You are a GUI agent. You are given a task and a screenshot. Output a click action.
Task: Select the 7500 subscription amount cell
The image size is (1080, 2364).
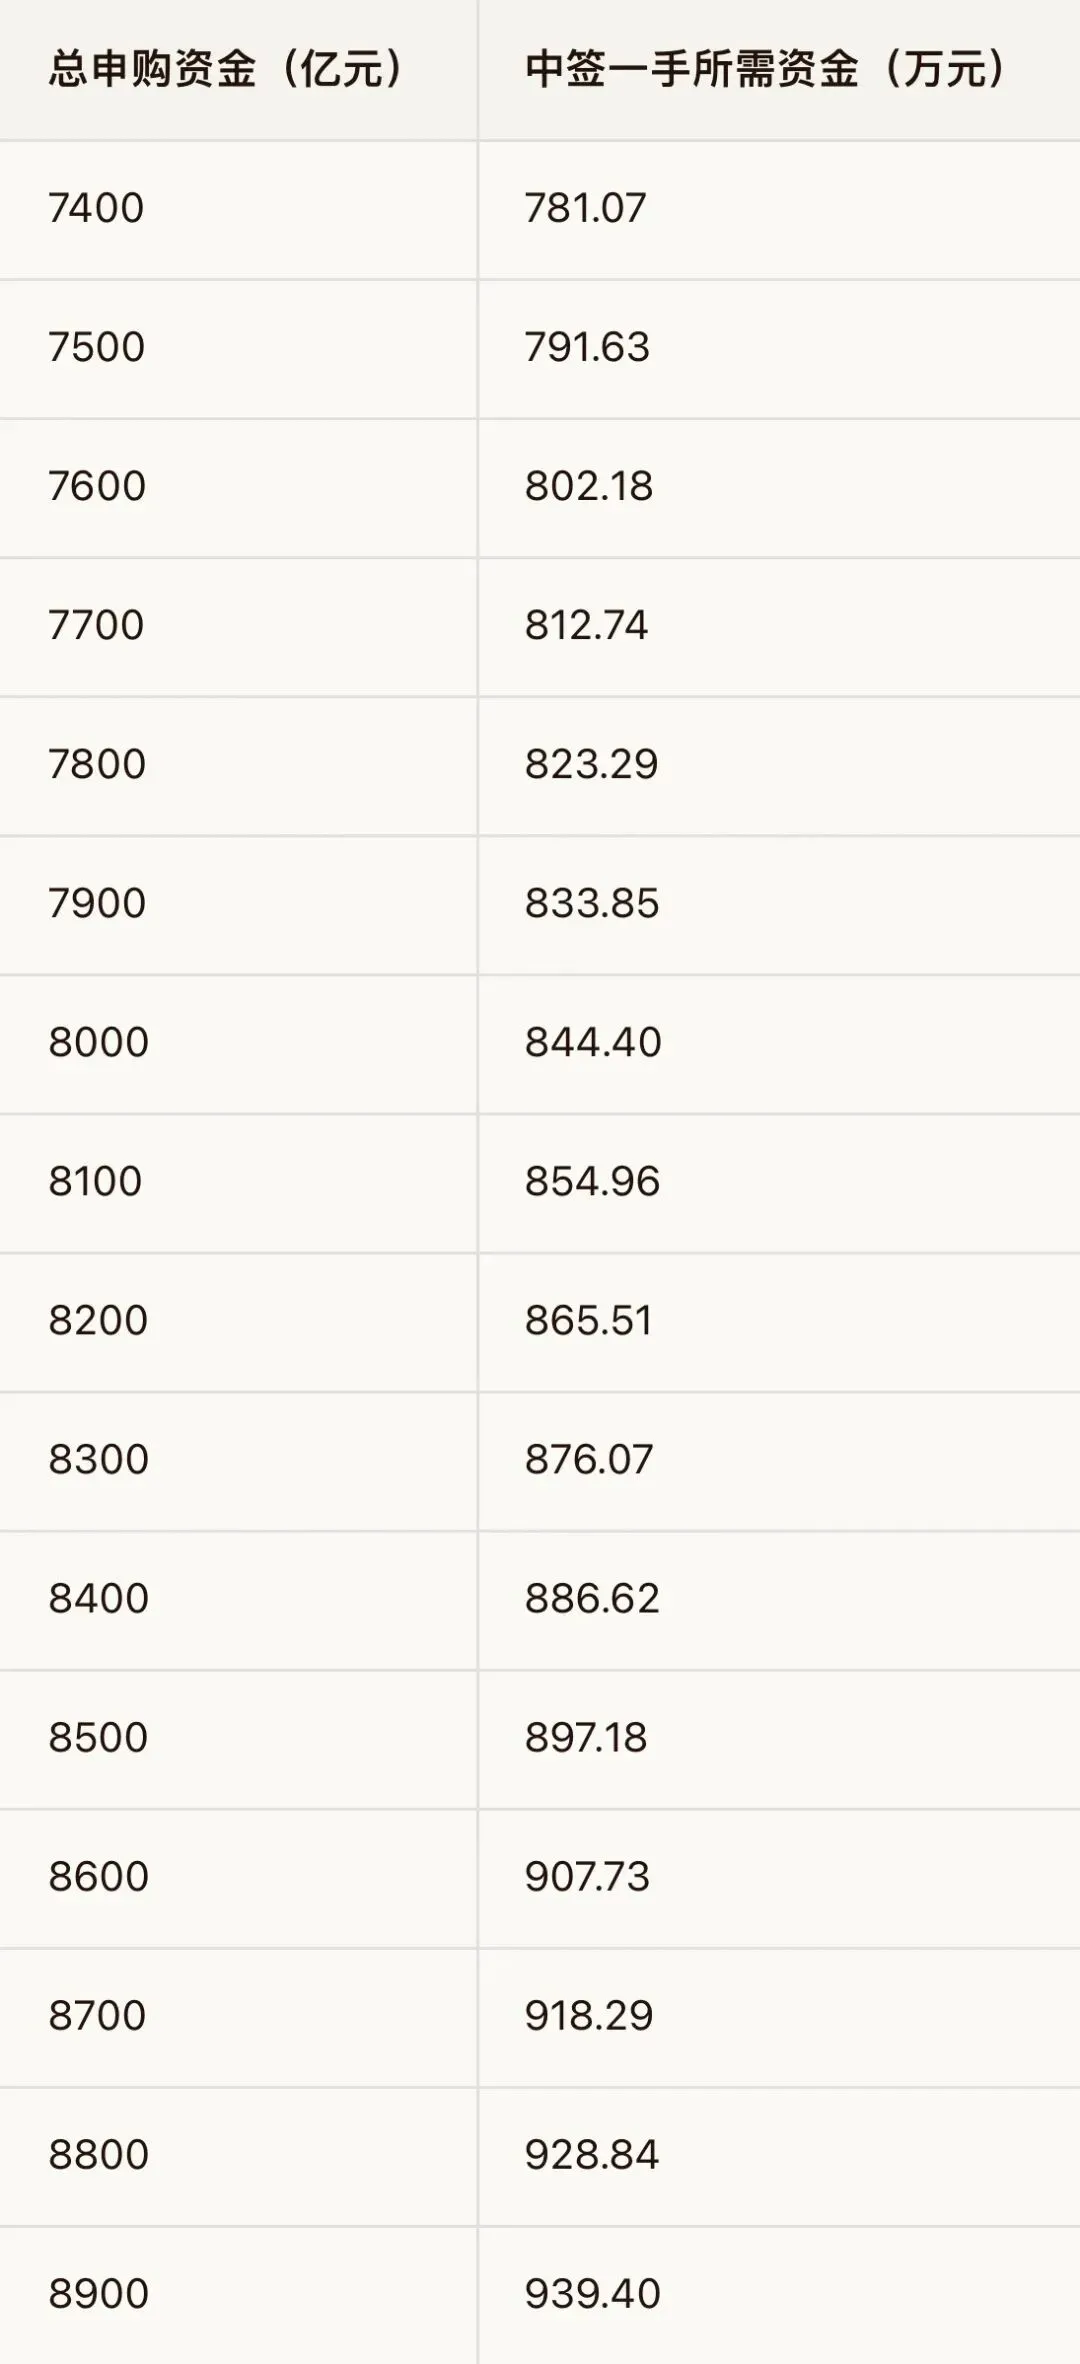pos(238,349)
